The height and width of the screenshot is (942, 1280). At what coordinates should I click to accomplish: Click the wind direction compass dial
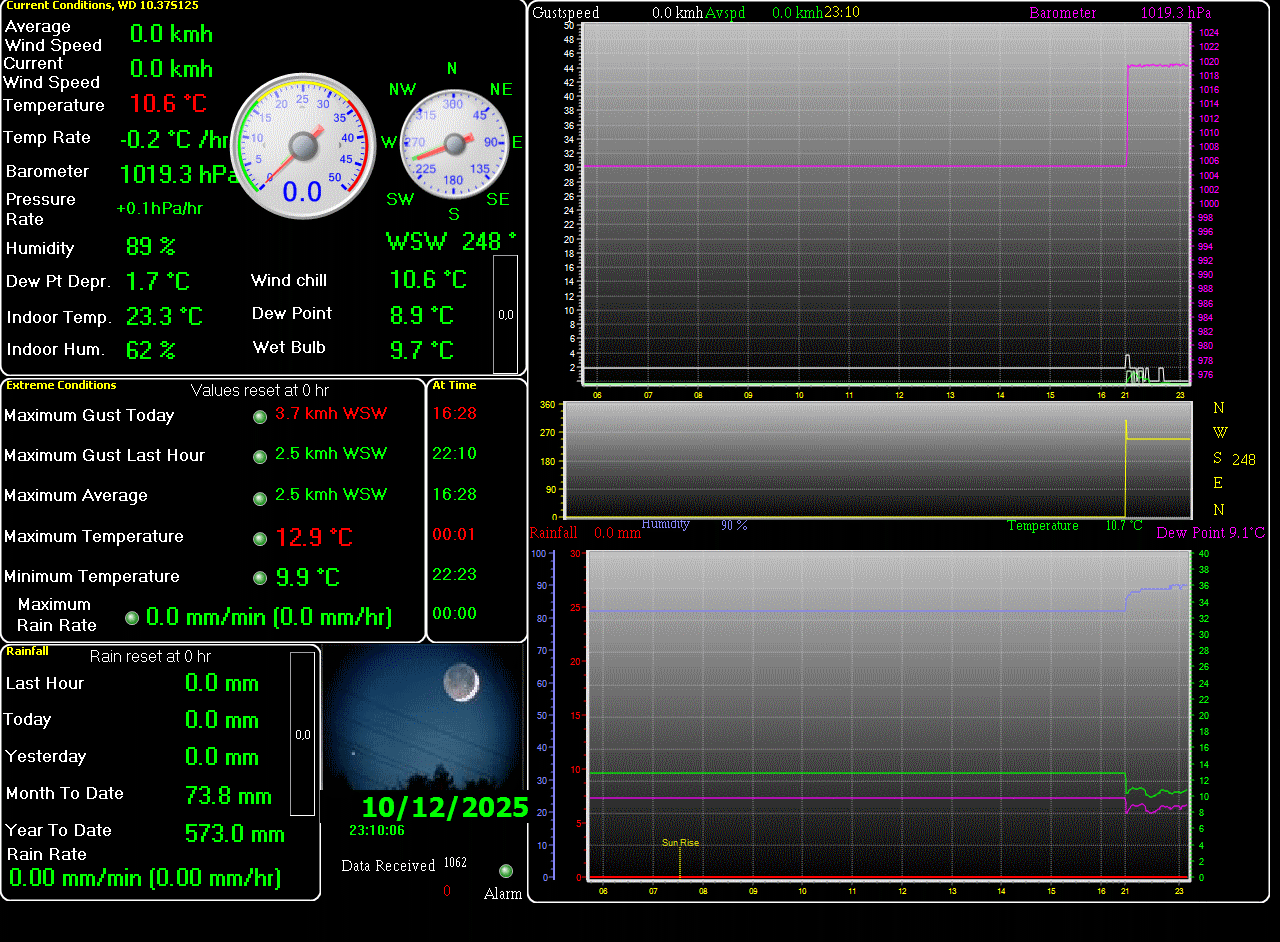(454, 144)
